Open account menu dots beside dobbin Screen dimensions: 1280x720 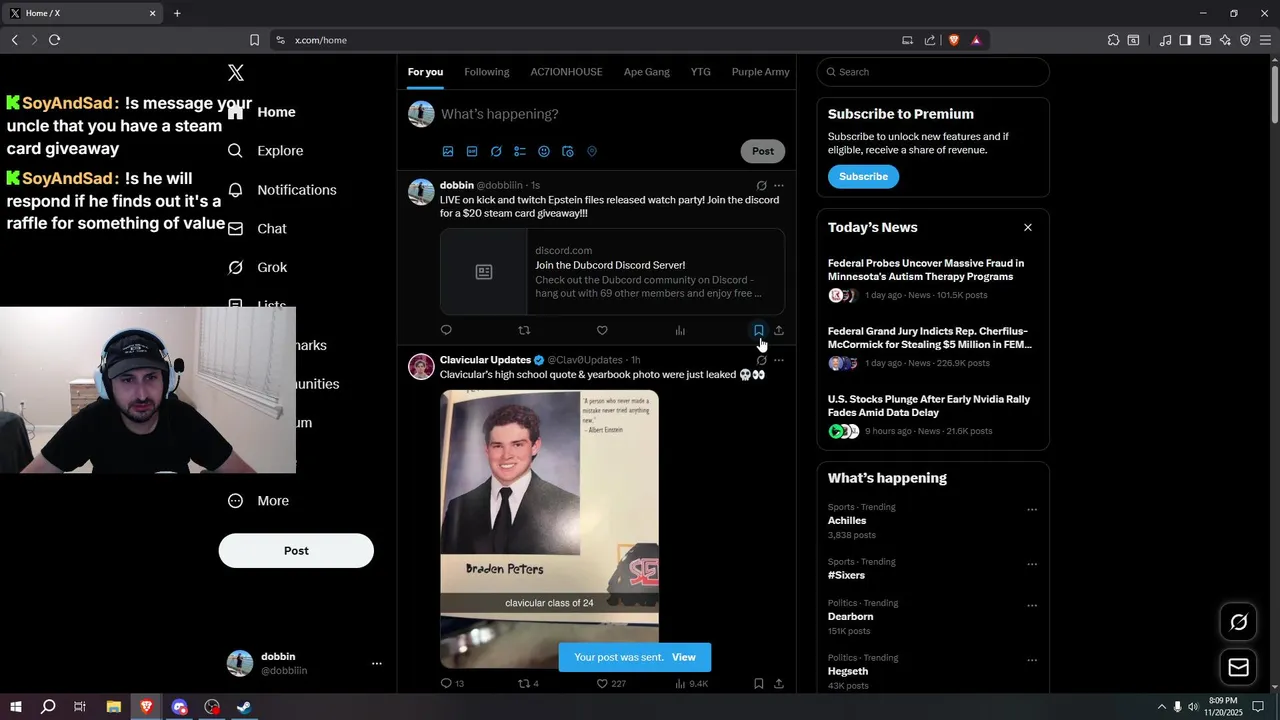(x=377, y=663)
